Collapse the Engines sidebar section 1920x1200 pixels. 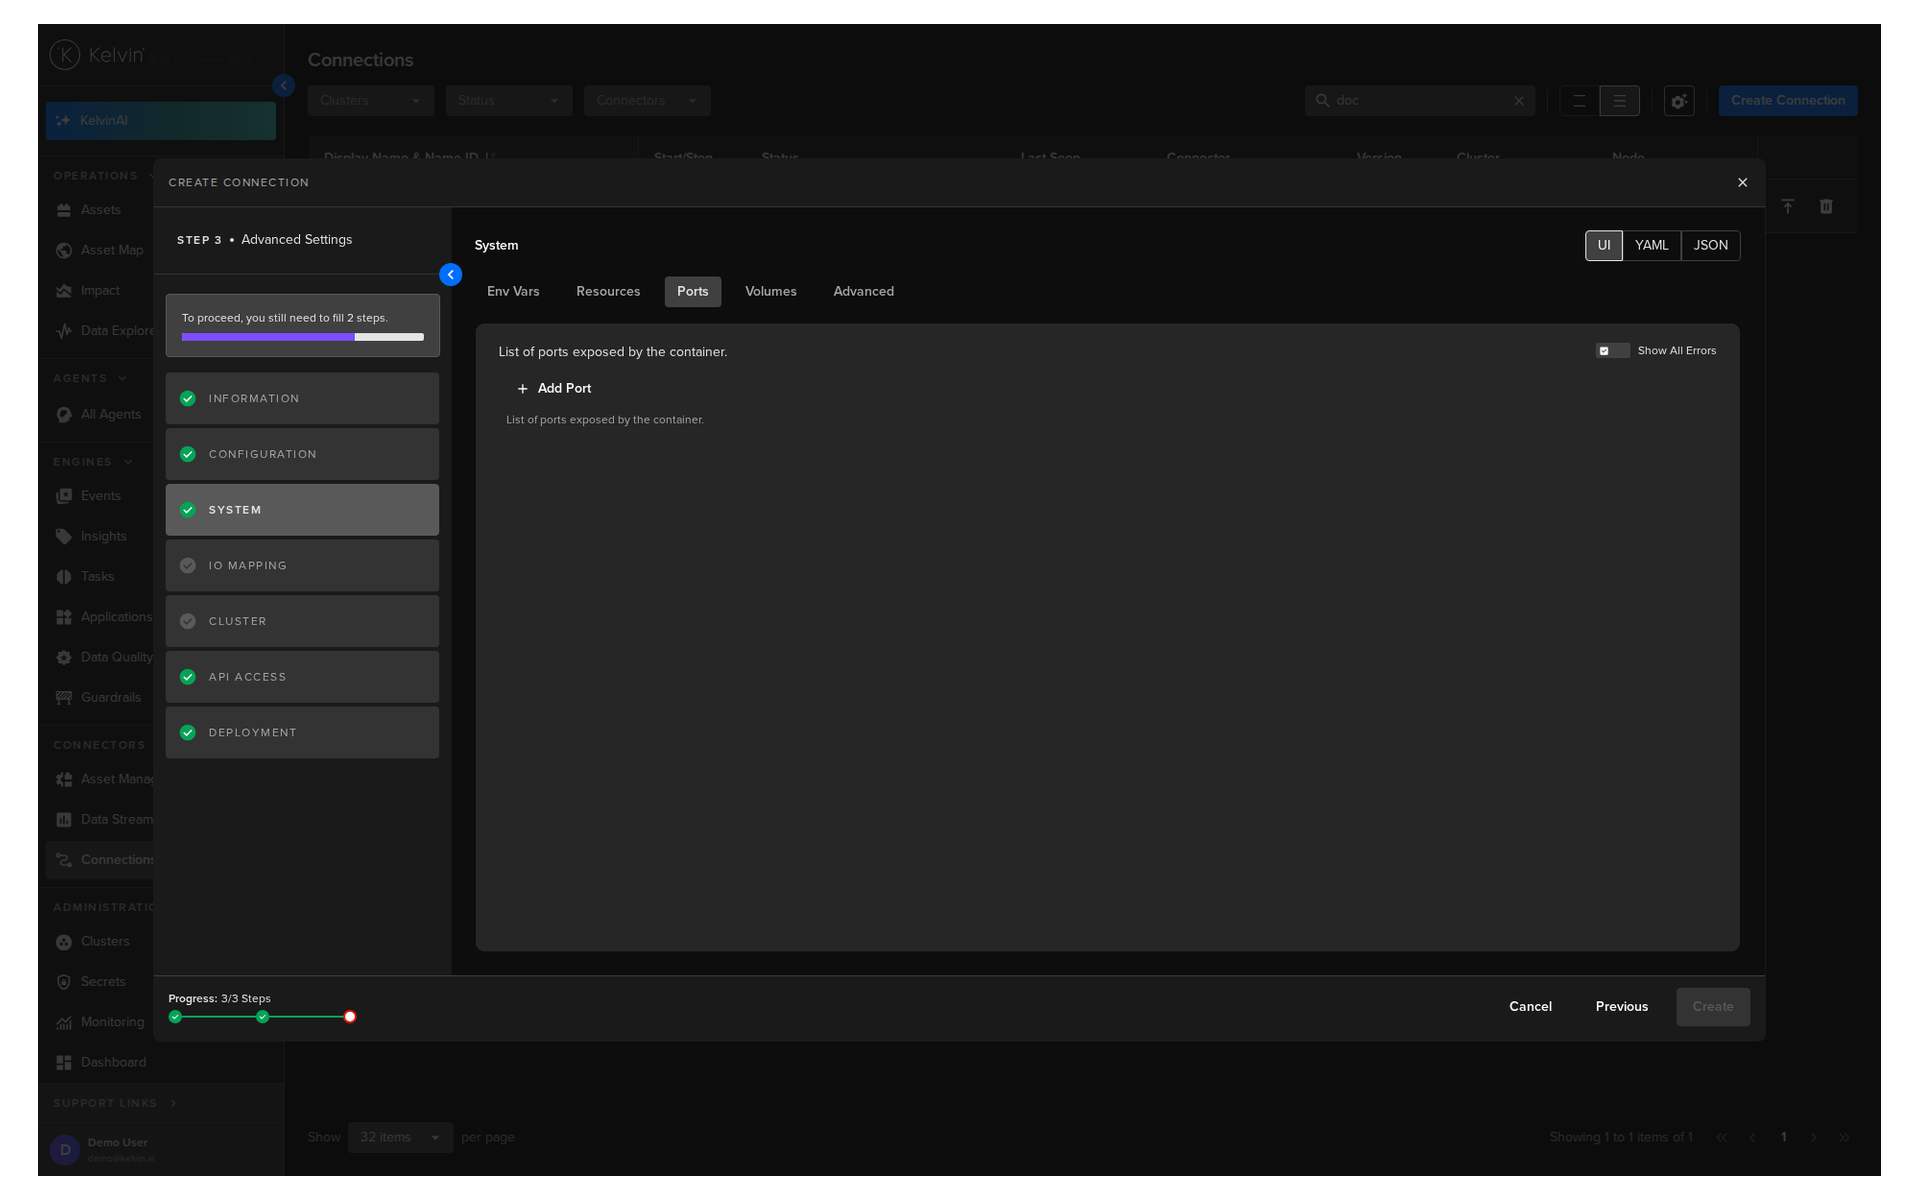(x=128, y=462)
